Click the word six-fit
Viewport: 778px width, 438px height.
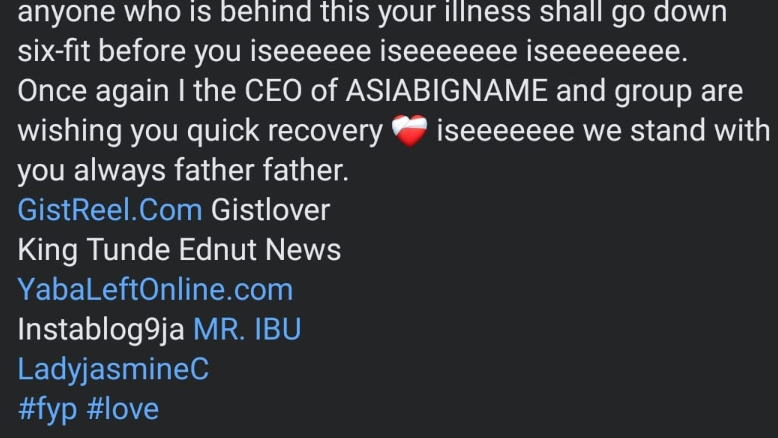54,51
